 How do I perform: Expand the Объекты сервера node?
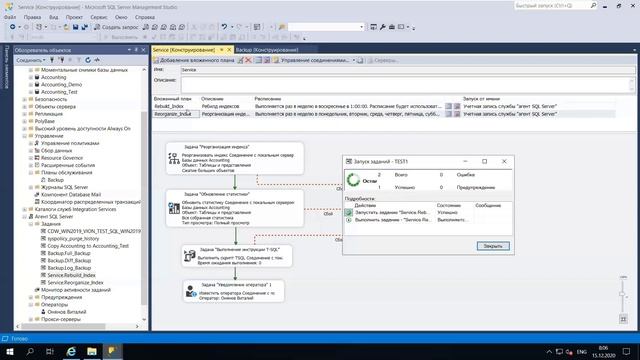point(25,107)
